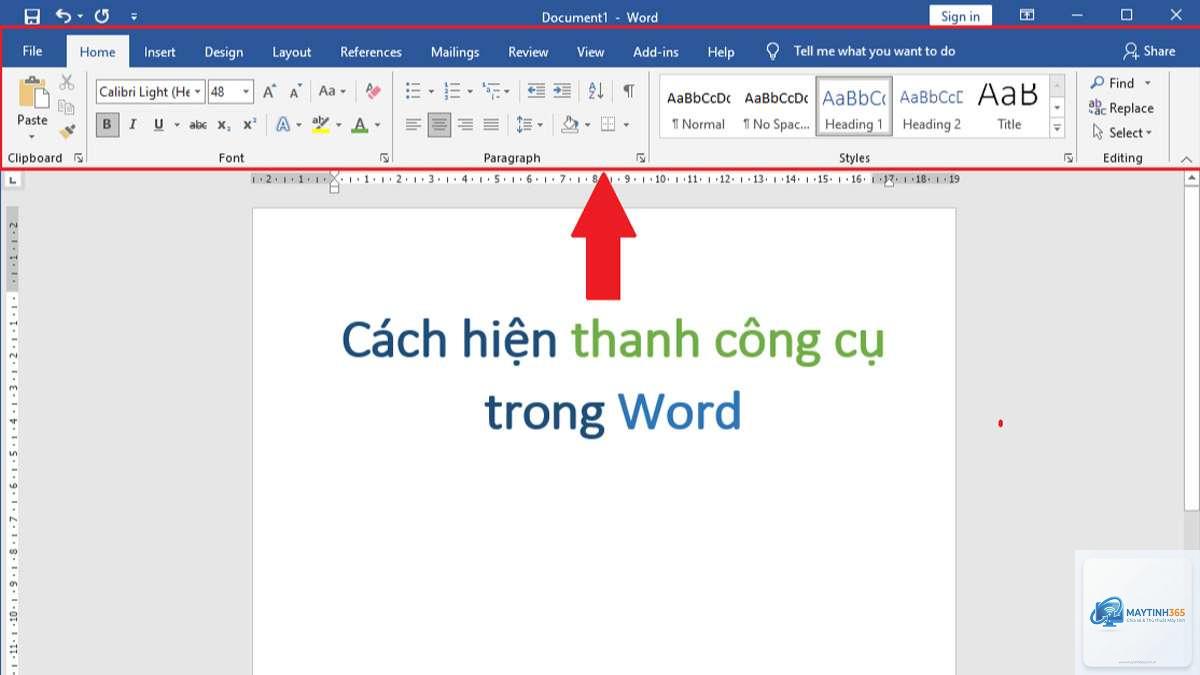The width and height of the screenshot is (1200, 675).
Task: Click Increase Indent icon
Action: click(562, 91)
